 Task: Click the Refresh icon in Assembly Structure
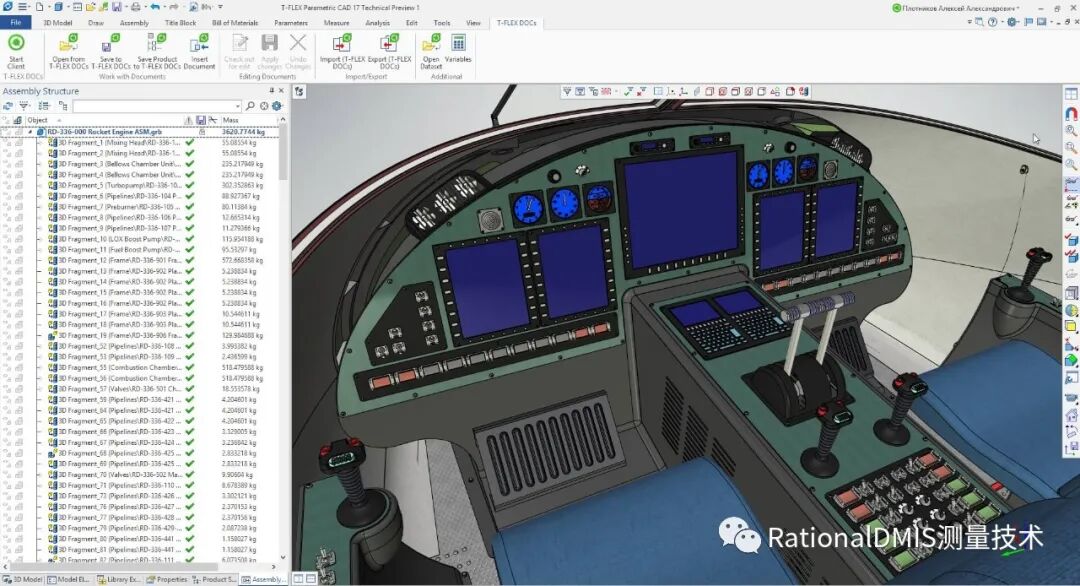click(8, 106)
